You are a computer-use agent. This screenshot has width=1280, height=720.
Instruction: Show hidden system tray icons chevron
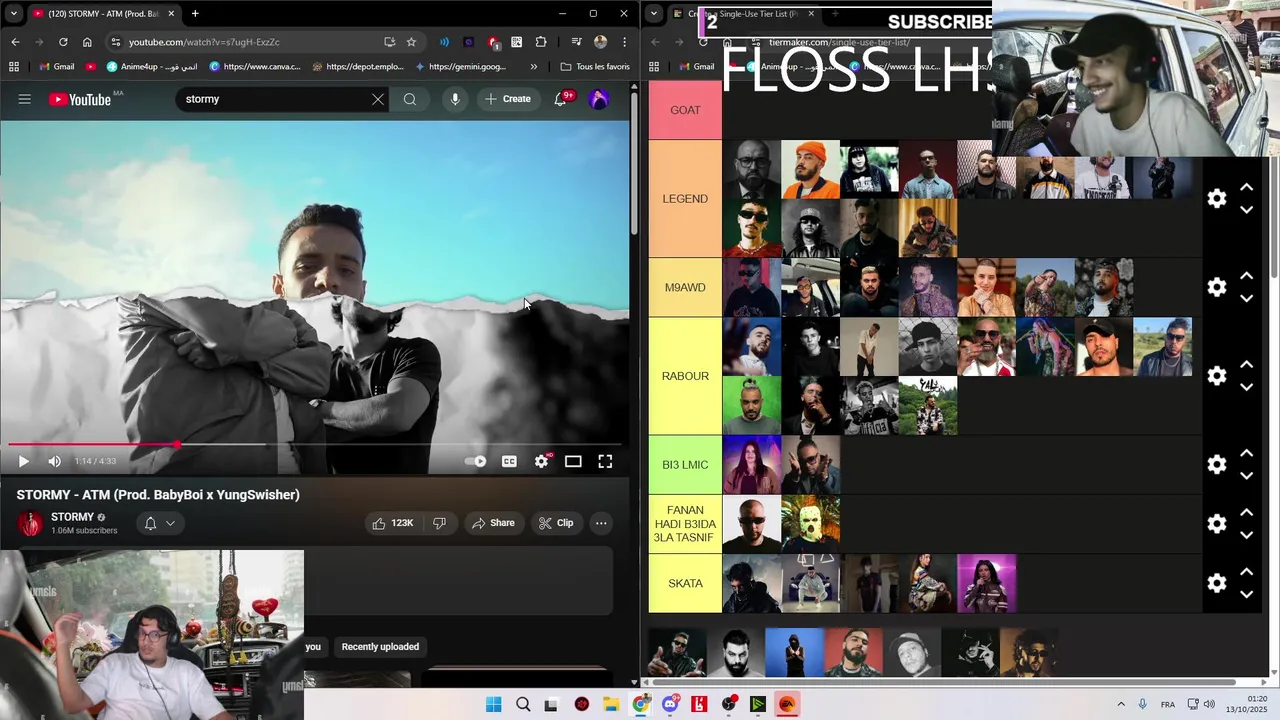click(1121, 704)
